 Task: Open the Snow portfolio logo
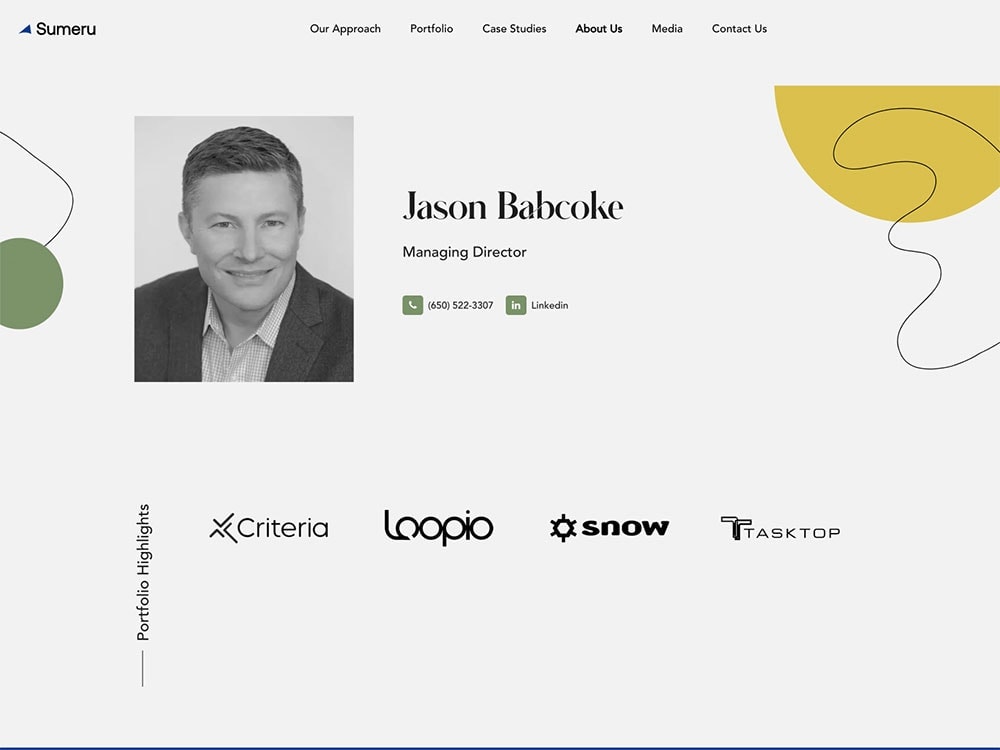point(609,527)
